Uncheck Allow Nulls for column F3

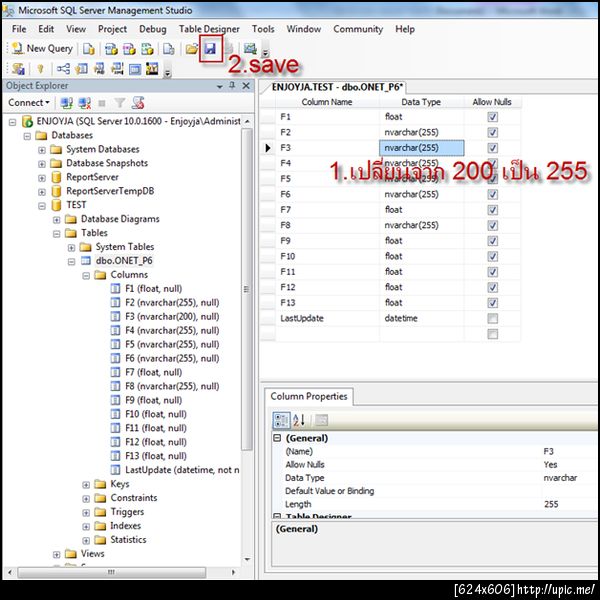pyautogui.click(x=492, y=148)
